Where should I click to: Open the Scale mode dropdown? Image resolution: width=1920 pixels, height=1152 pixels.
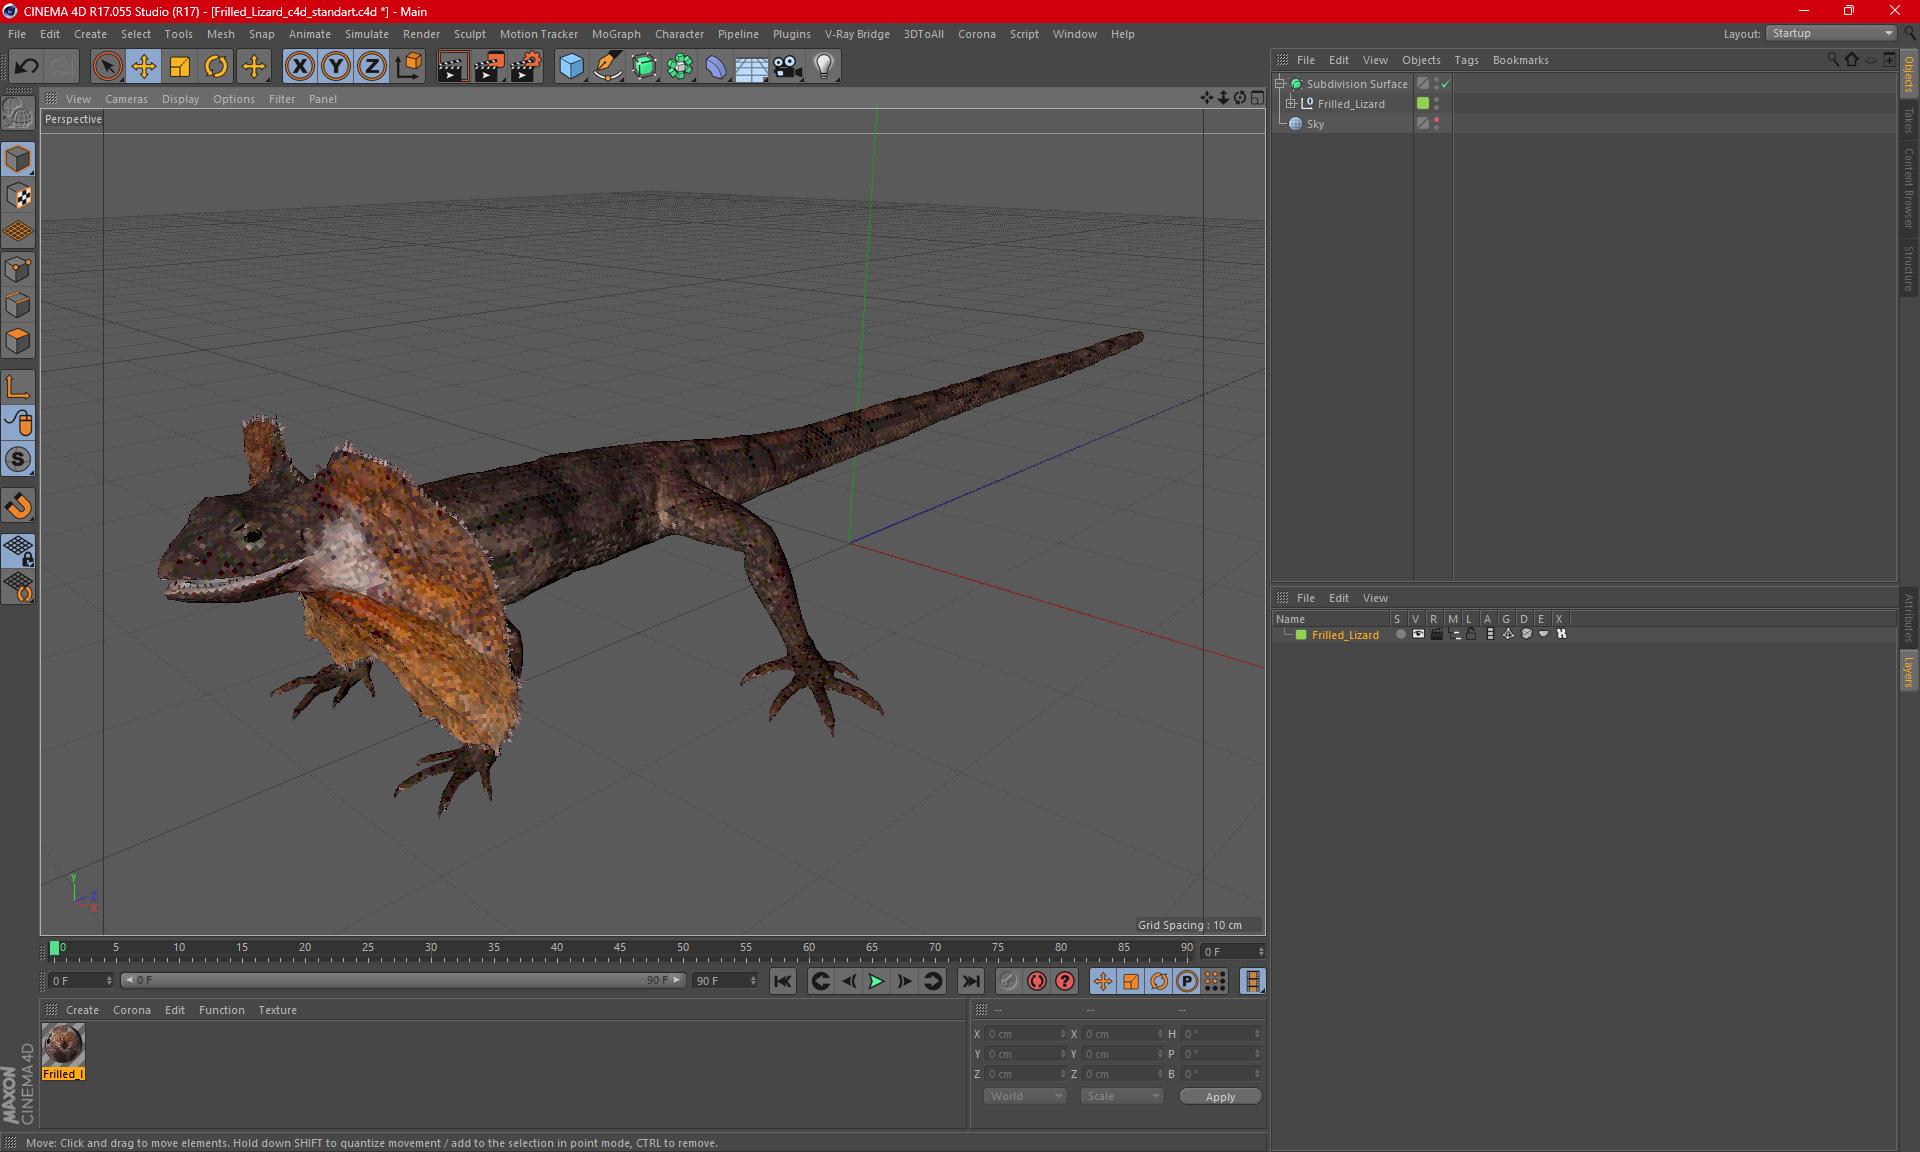[1122, 1096]
